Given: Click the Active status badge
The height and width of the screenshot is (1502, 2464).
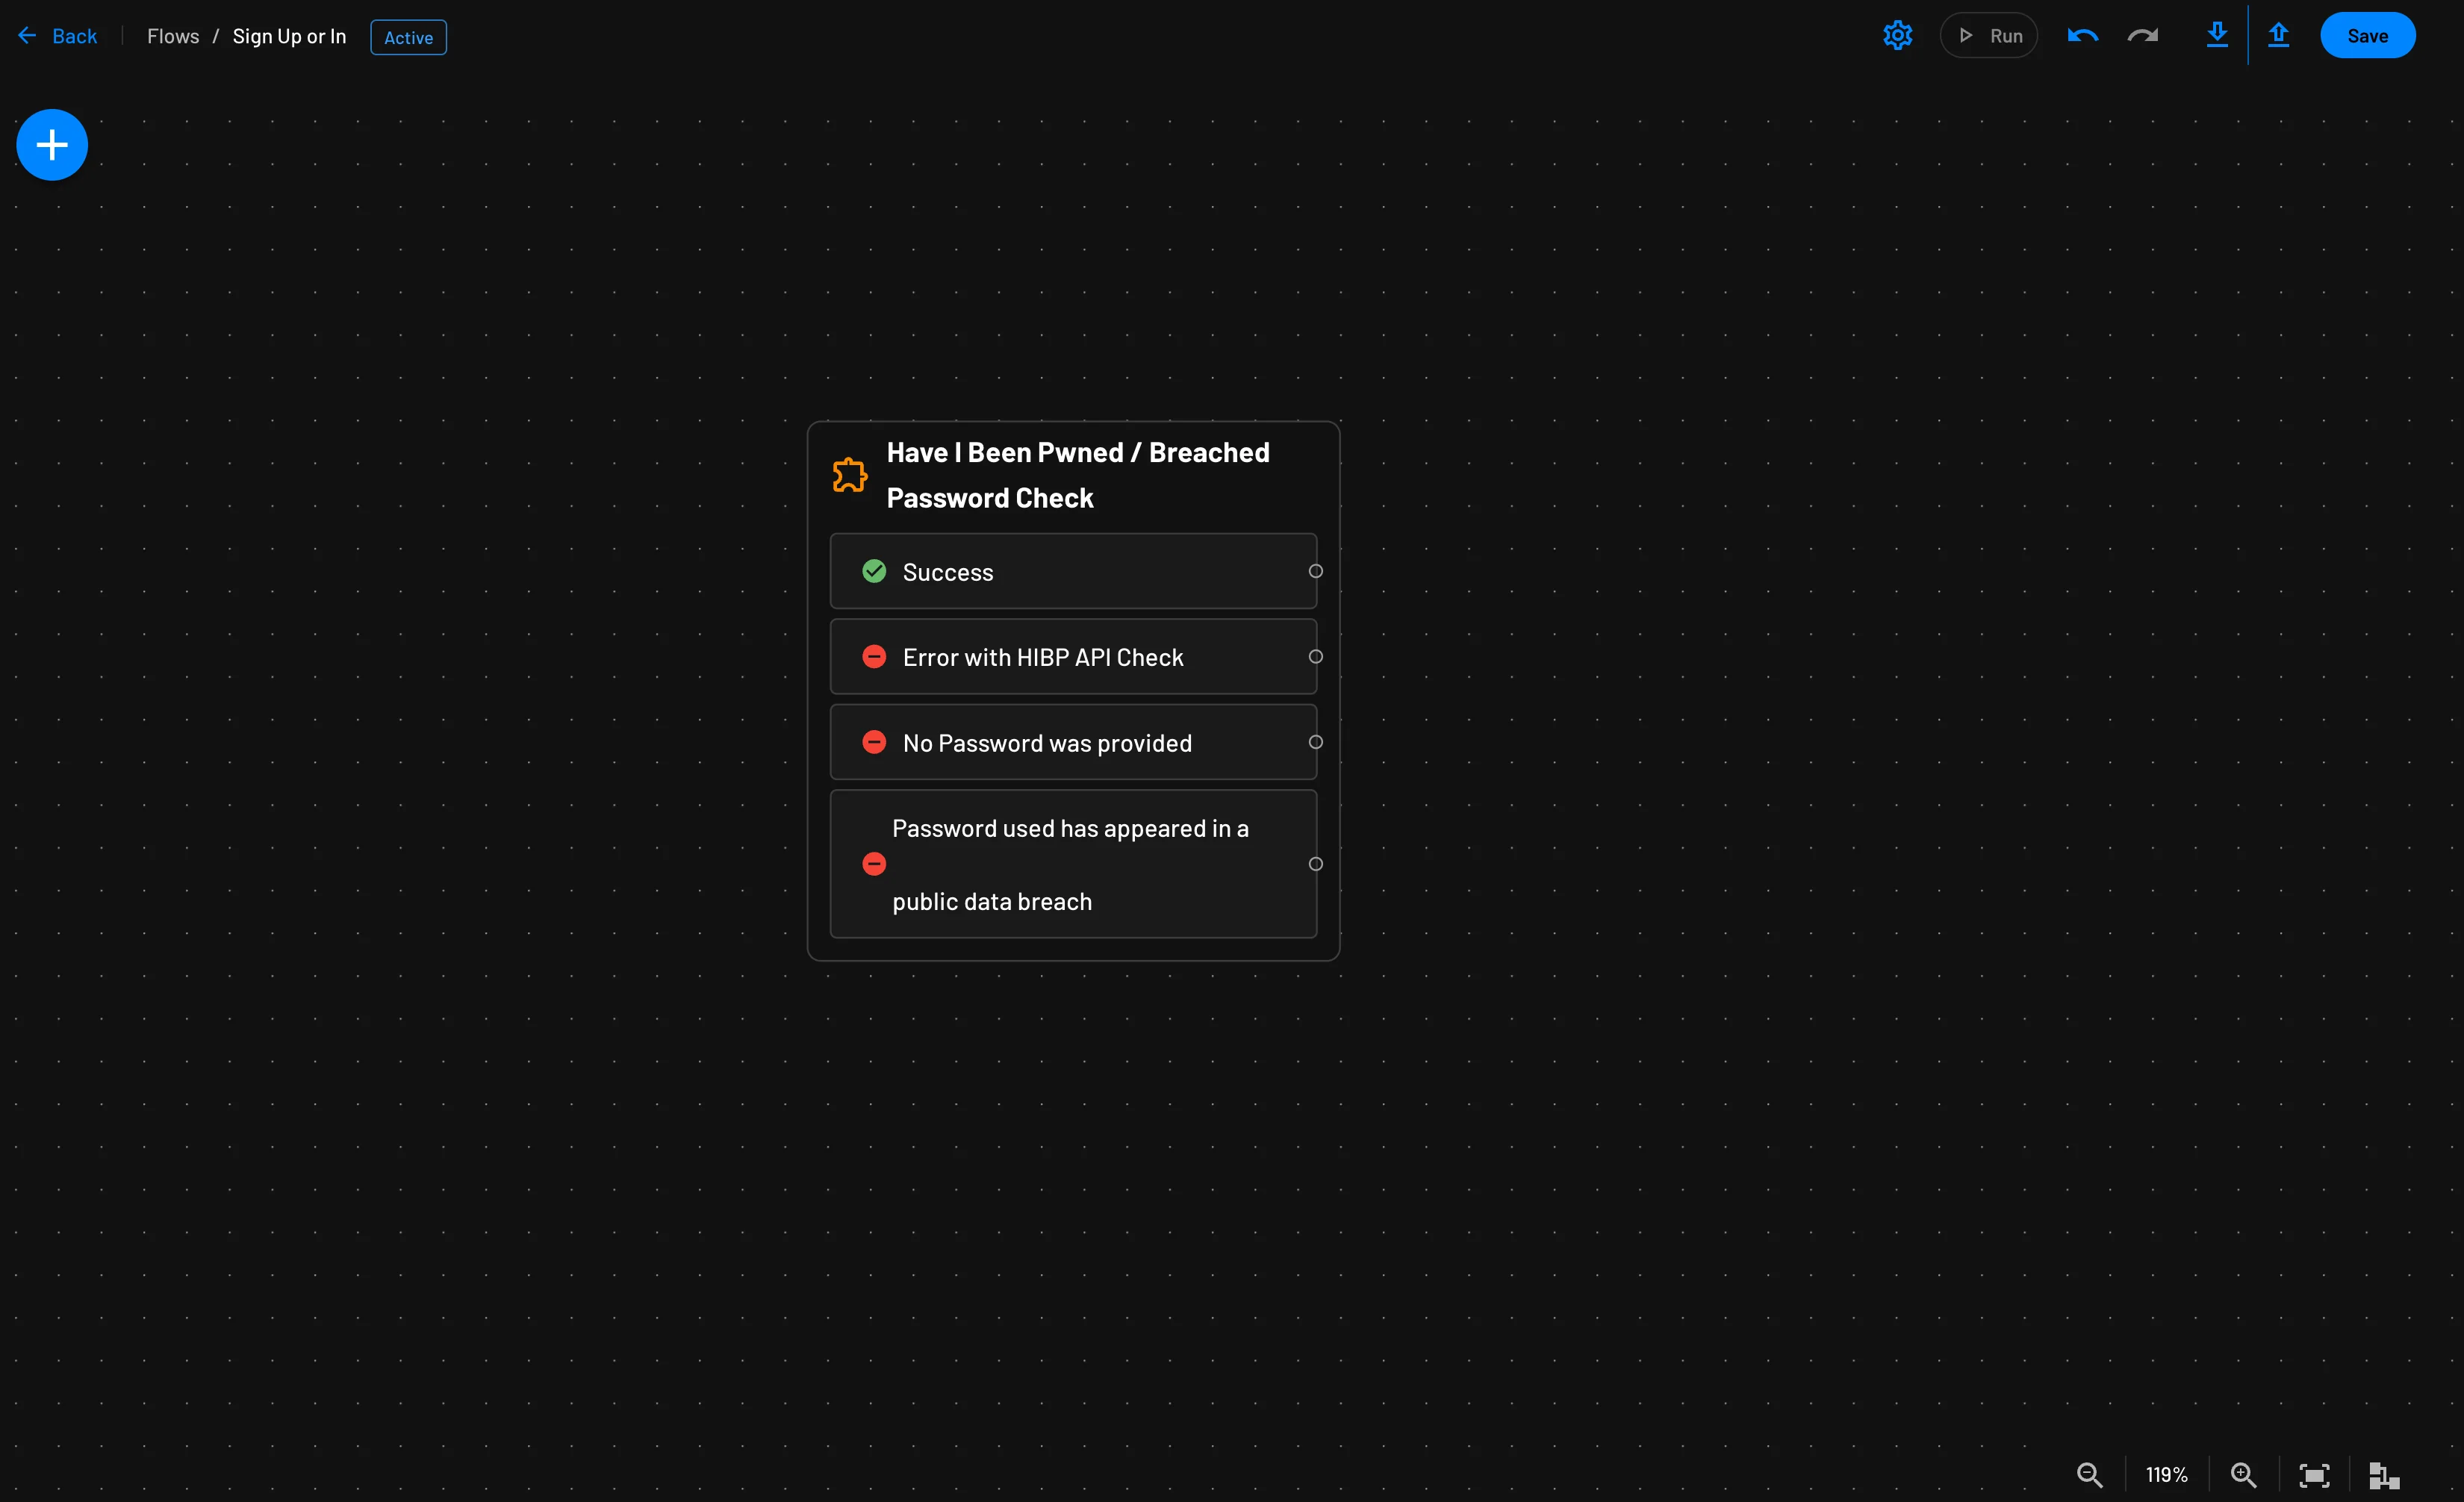Looking at the screenshot, I should (x=408, y=37).
